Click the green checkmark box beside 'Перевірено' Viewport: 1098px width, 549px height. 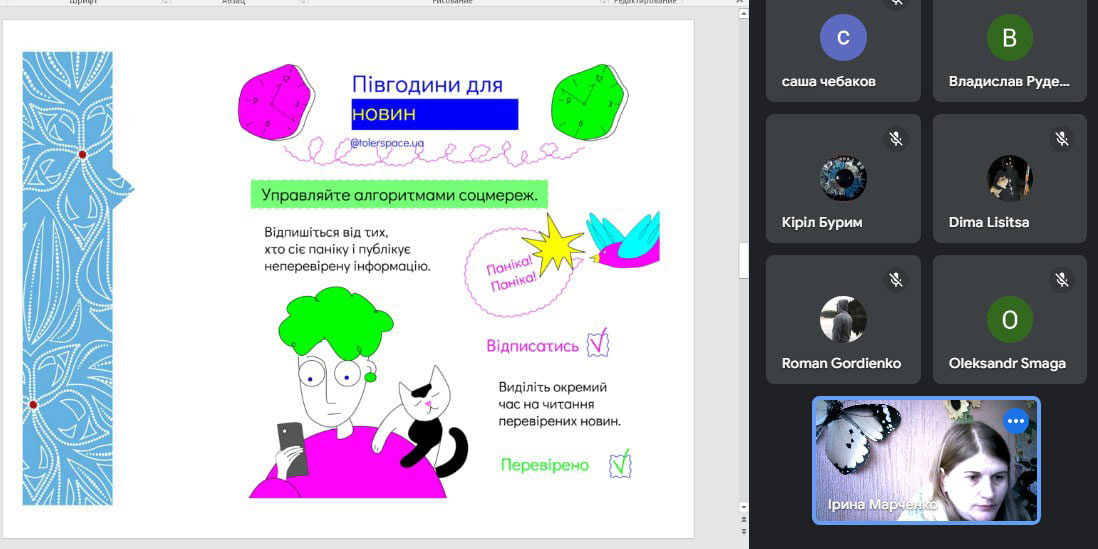coord(620,463)
